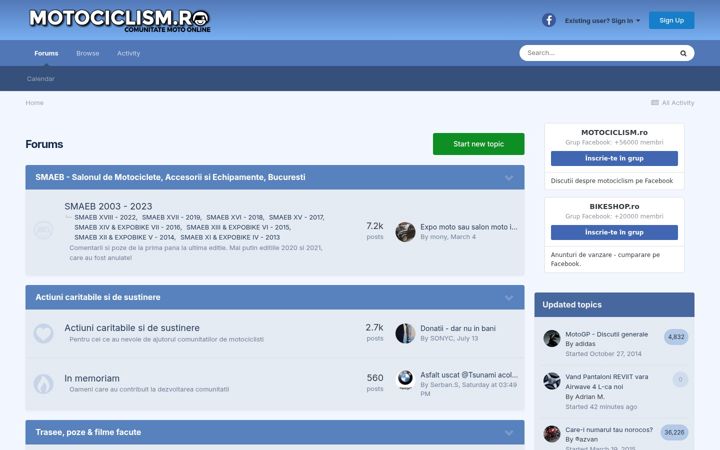Click the search magnifier icon
This screenshot has height=450, width=720.
[683, 53]
